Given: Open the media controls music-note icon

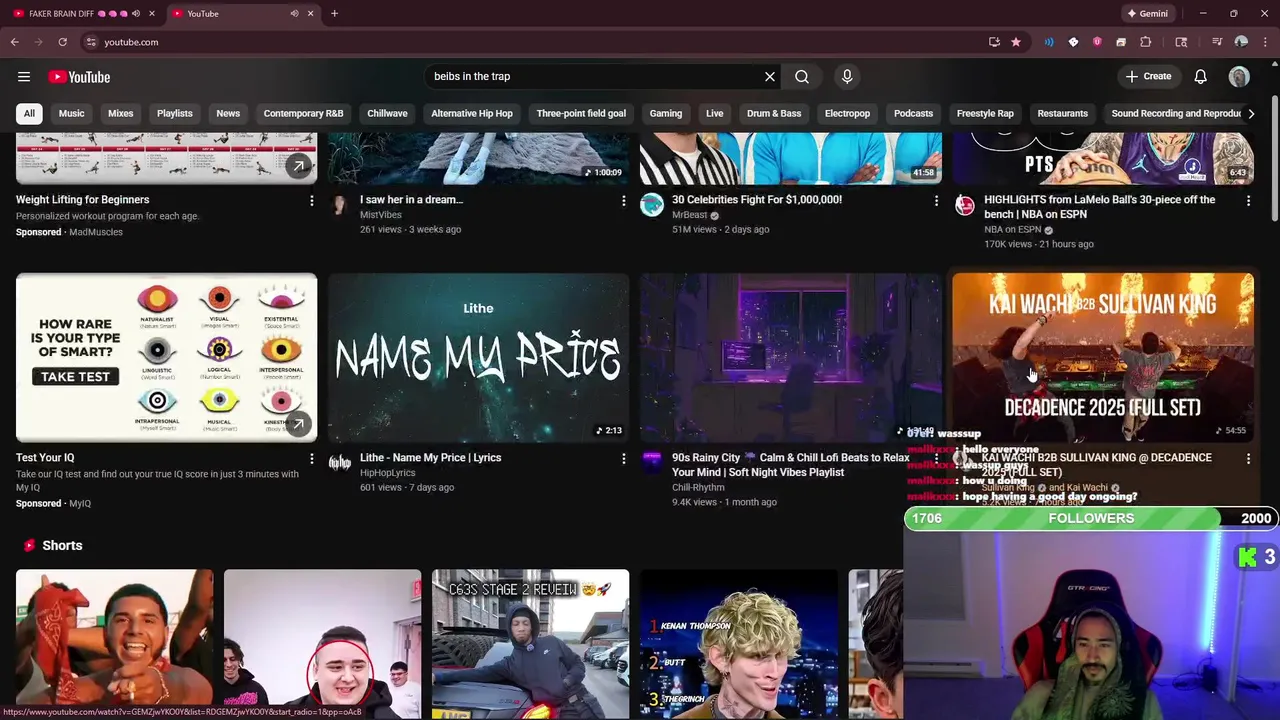Looking at the screenshot, I should tap(1217, 42).
